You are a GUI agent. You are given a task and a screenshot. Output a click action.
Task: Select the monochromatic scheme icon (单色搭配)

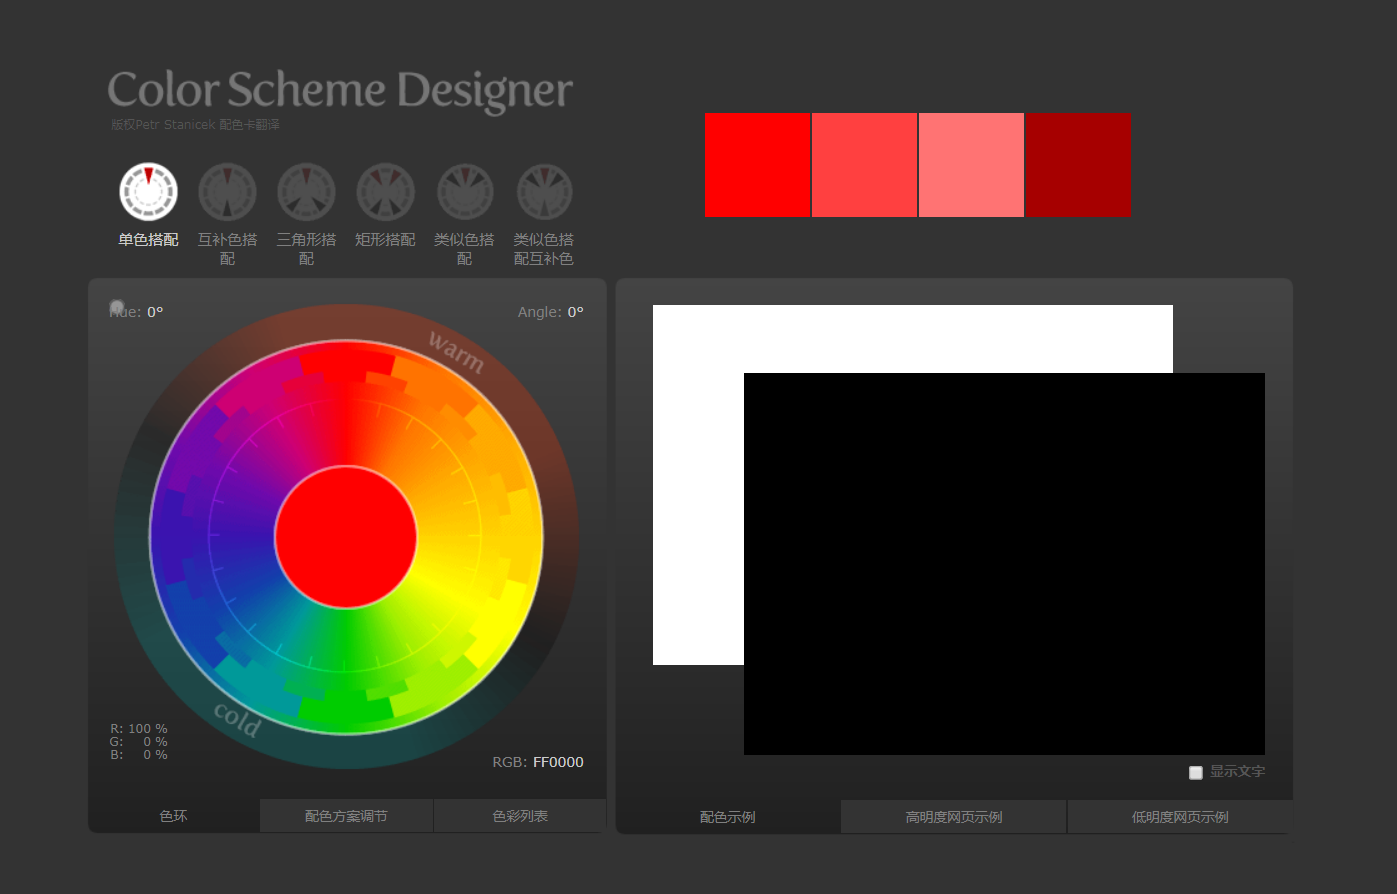(x=148, y=191)
